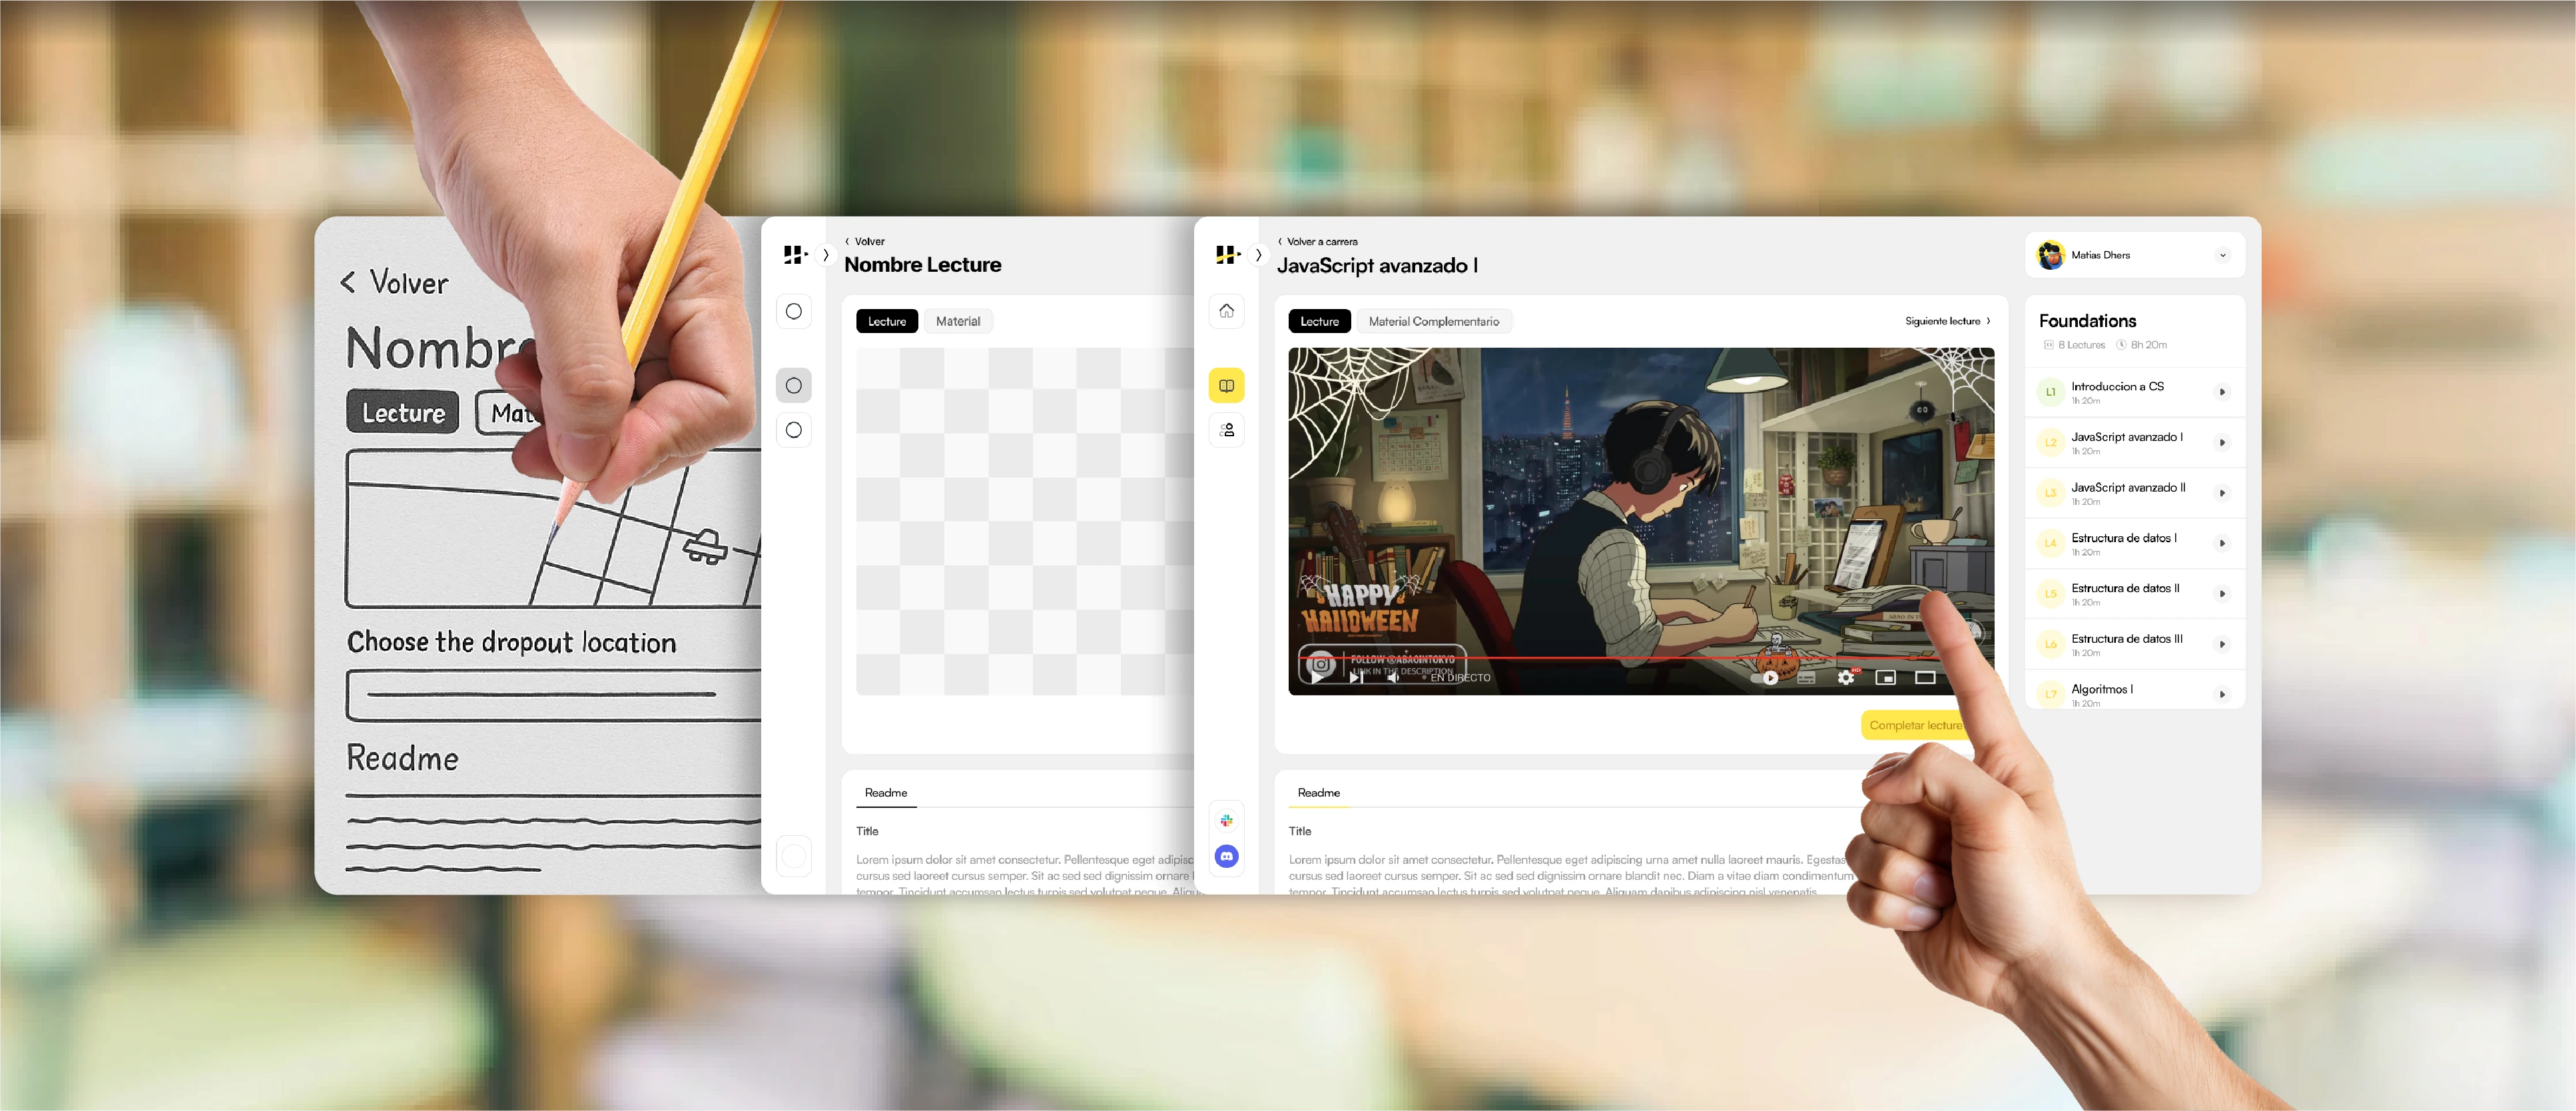Go back via Volver in the wireframe
2576x1111 pixels.
[865, 241]
